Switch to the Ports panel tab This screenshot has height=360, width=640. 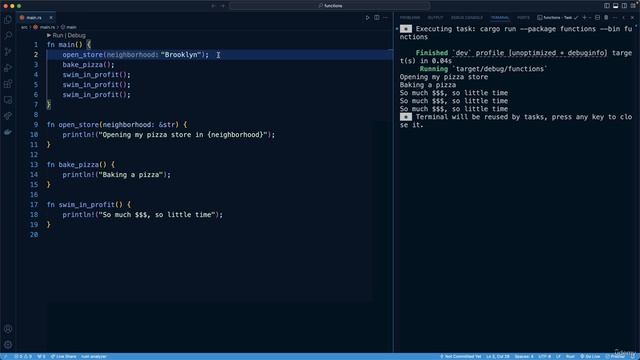coord(523,18)
